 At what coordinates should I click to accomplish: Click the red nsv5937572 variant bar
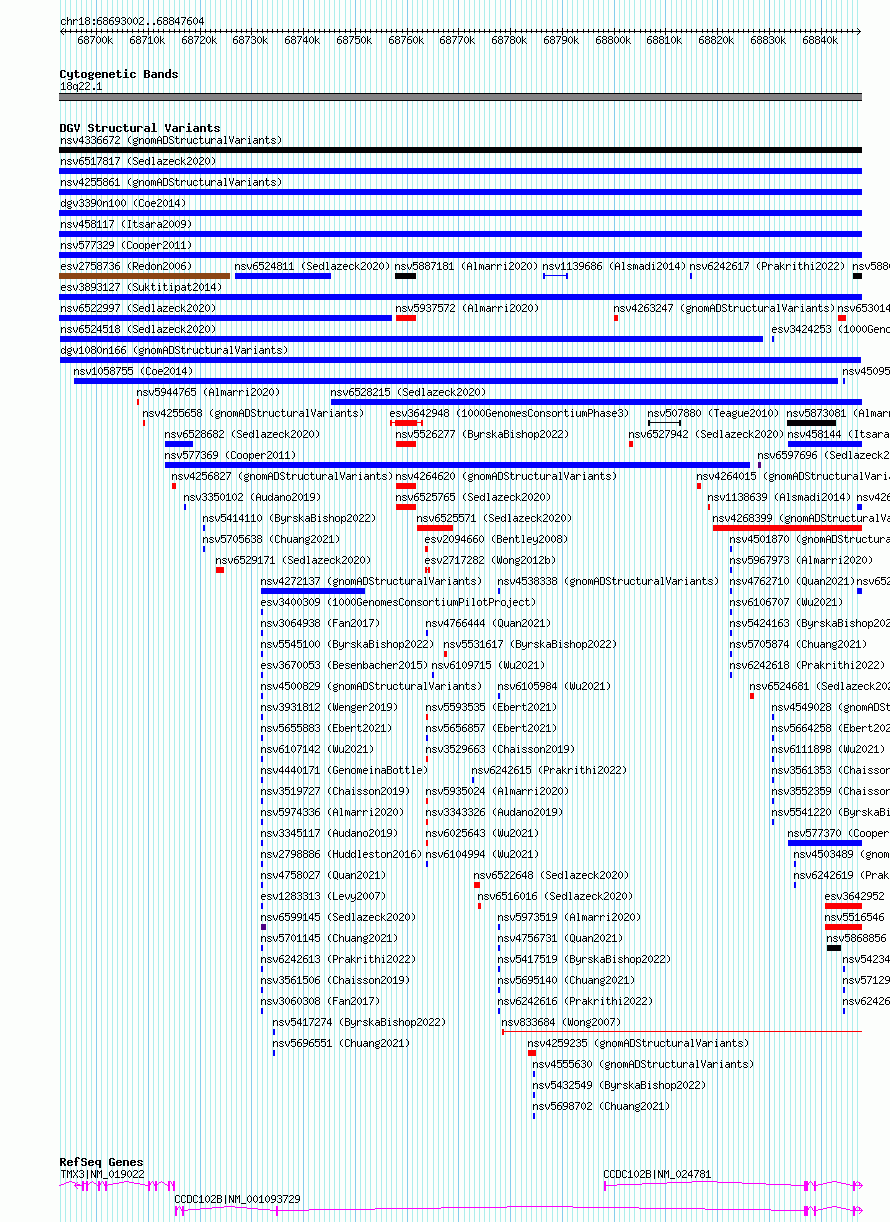[405, 318]
